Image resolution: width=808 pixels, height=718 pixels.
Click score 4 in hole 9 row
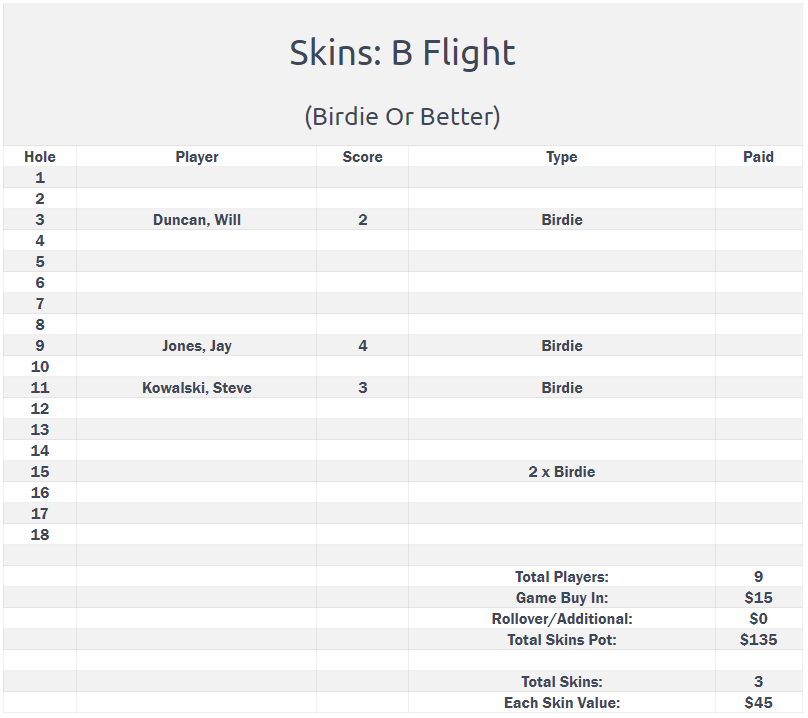coord(363,345)
